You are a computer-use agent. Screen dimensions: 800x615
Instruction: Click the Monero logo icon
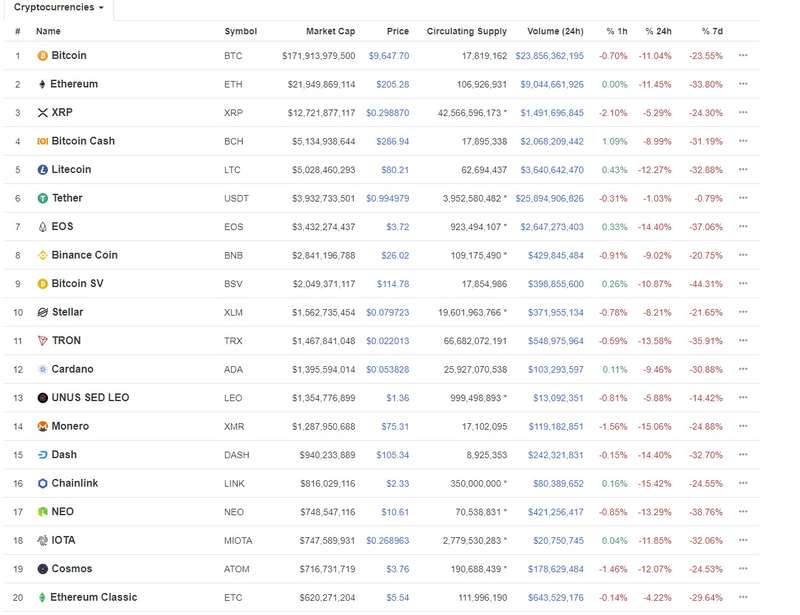coord(40,426)
